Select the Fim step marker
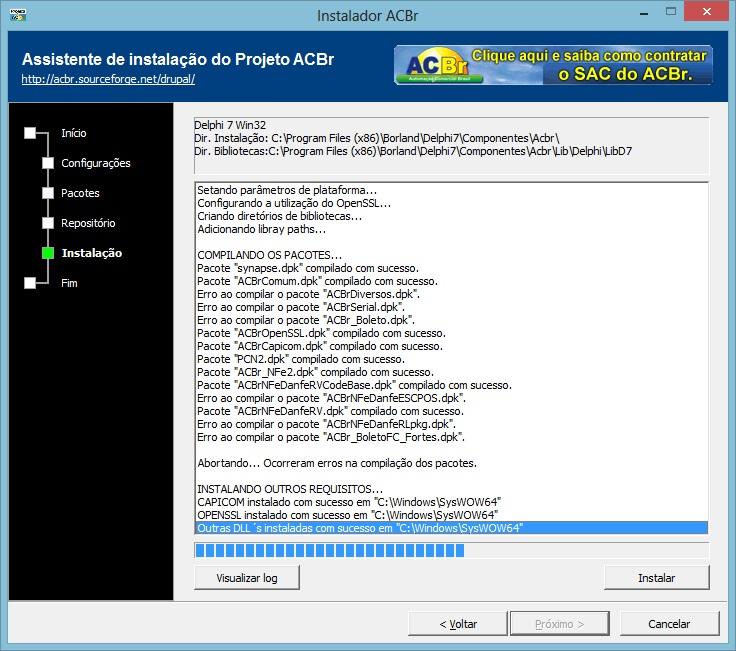736x651 pixels. click(x=30, y=283)
